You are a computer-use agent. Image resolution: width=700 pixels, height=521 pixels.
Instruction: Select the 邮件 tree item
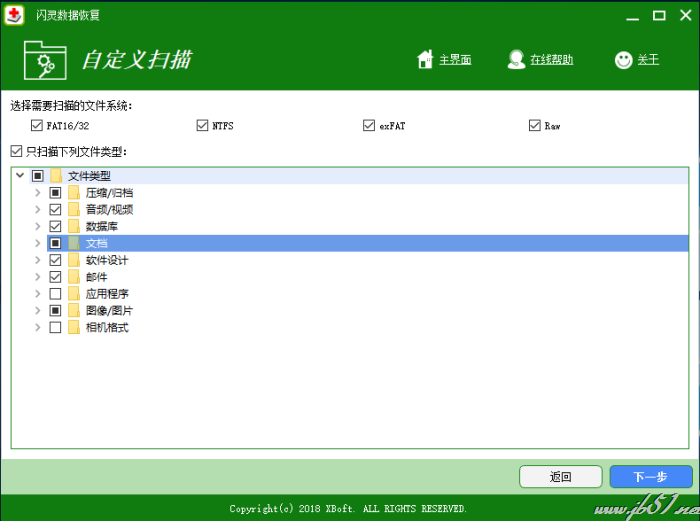[x=97, y=277]
